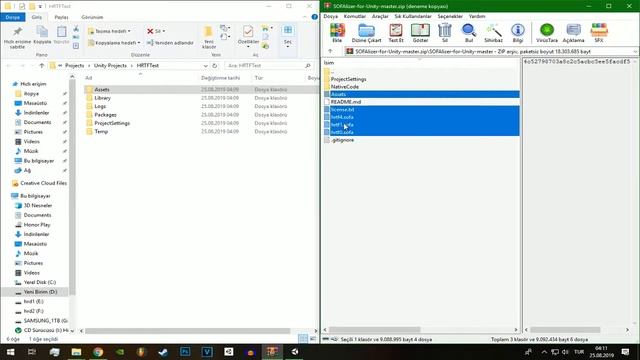Click the Explorer refresh button
Image resolution: width=640 pixels, height=360 pixels.
(215, 65)
